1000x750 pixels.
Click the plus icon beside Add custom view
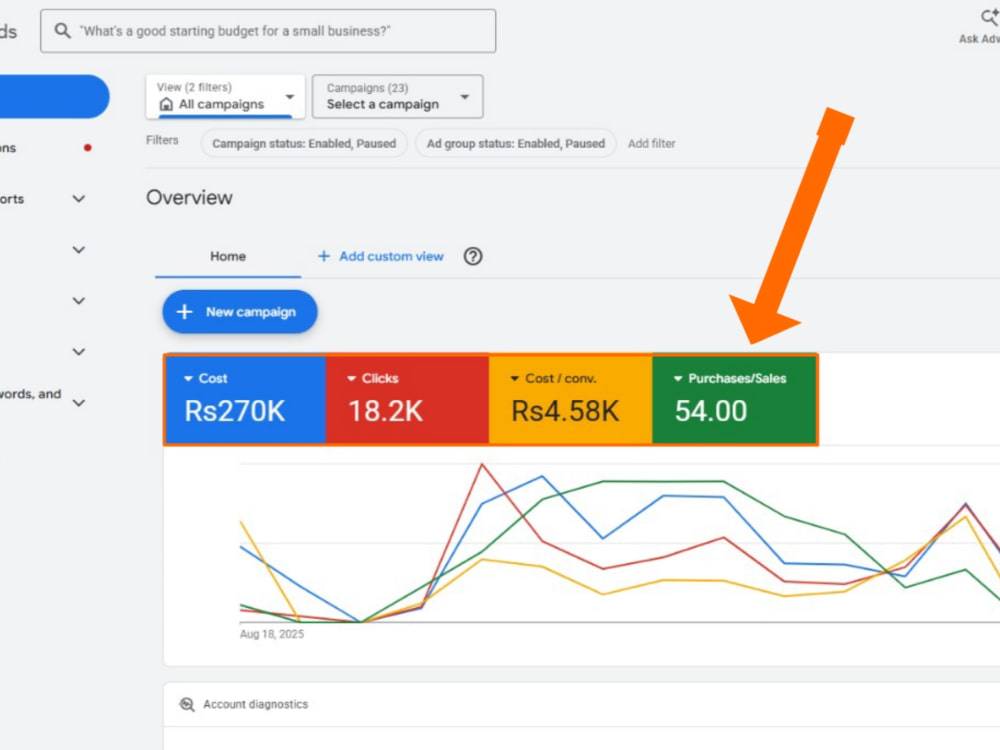pyautogui.click(x=324, y=256)
